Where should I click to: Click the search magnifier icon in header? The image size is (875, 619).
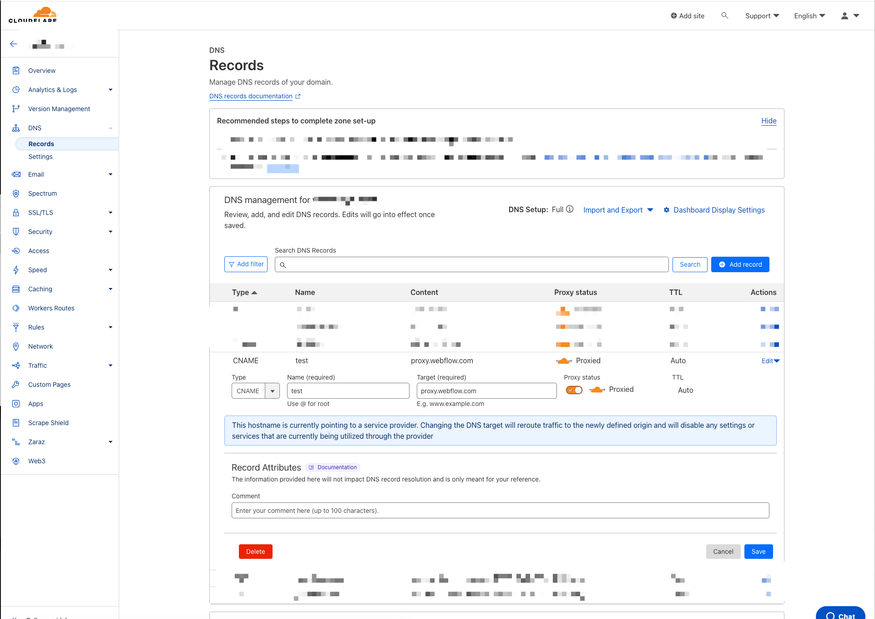tap(725, 16)
